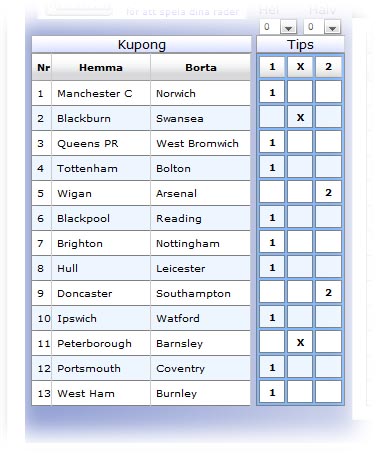Click the 1 column header under Tips
This screenshot has height=457, width=380.
point(272,67)
